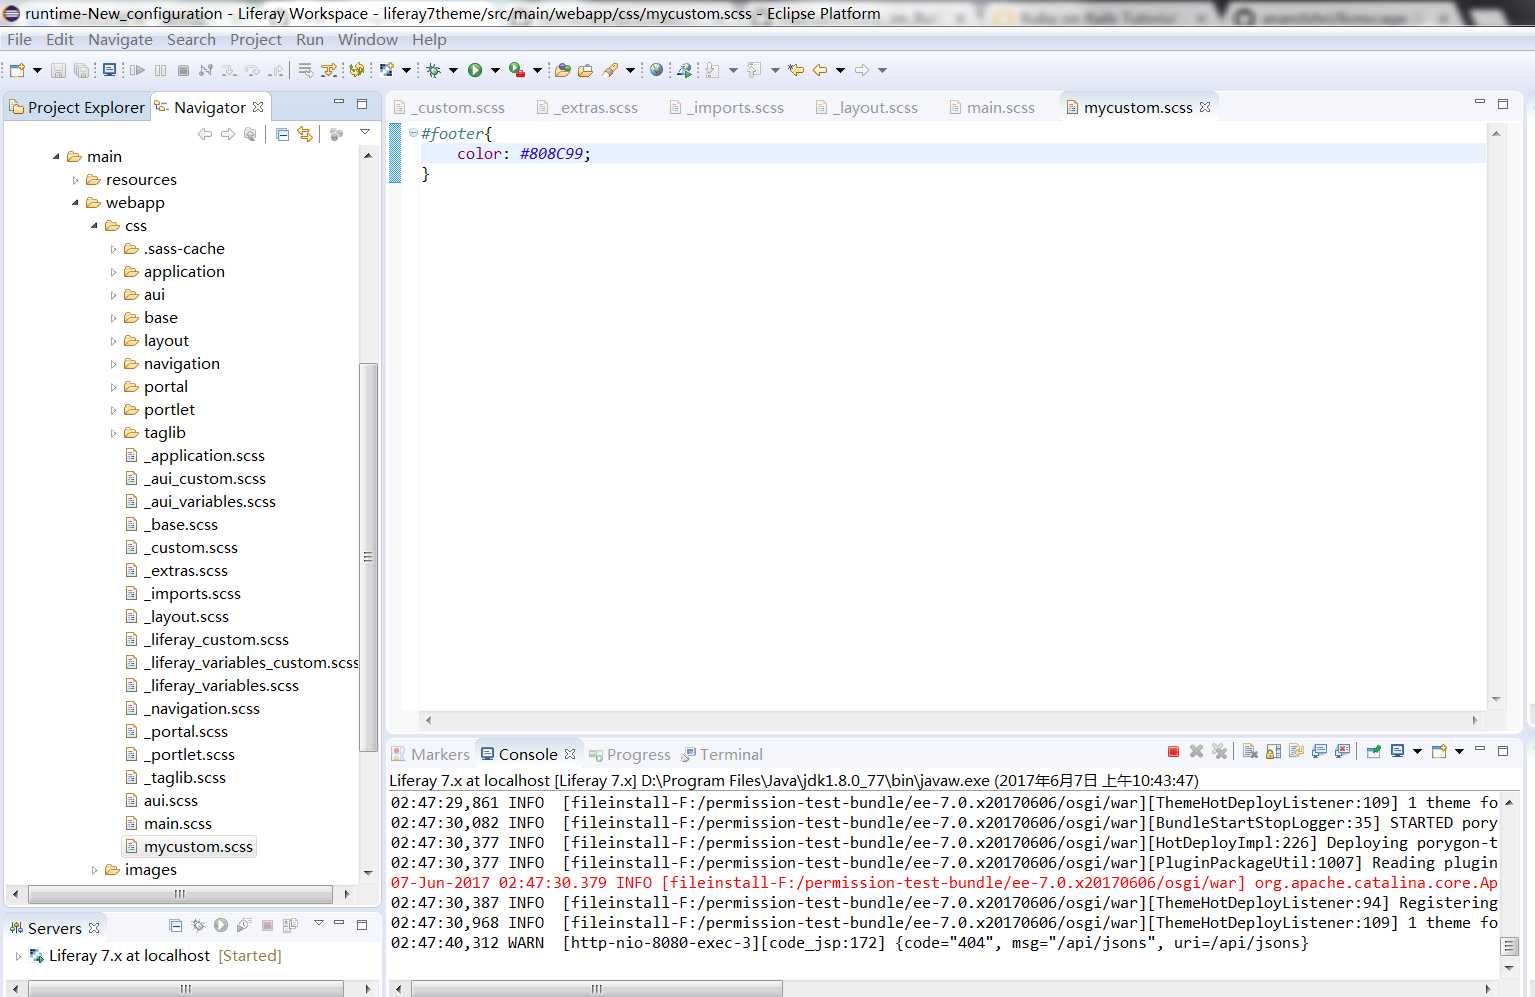This screenshot has height=997, width=1535.
Task: Click the Clear Console icon
Action: 1250,752
